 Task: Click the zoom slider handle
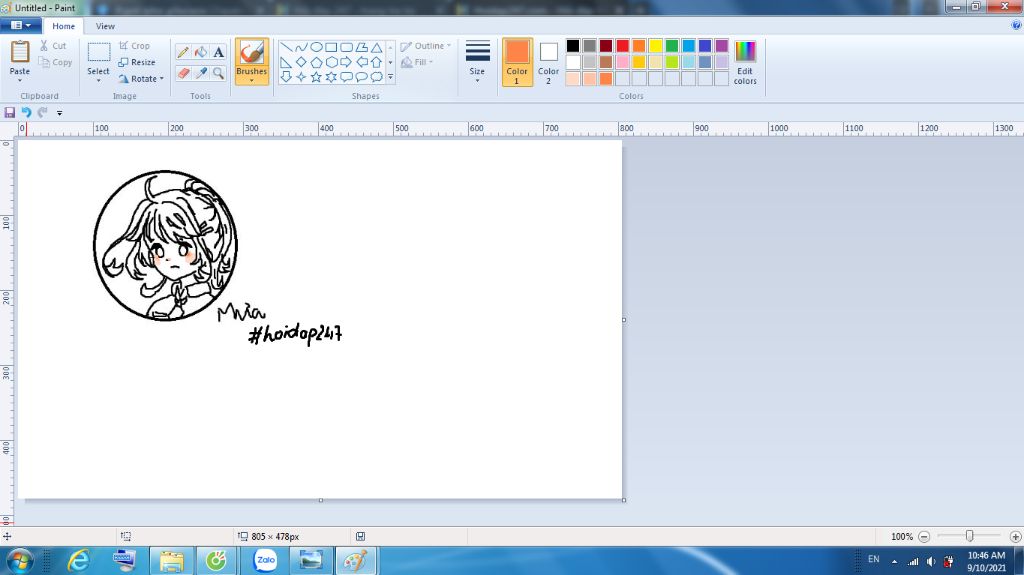[x=970, y=536]
